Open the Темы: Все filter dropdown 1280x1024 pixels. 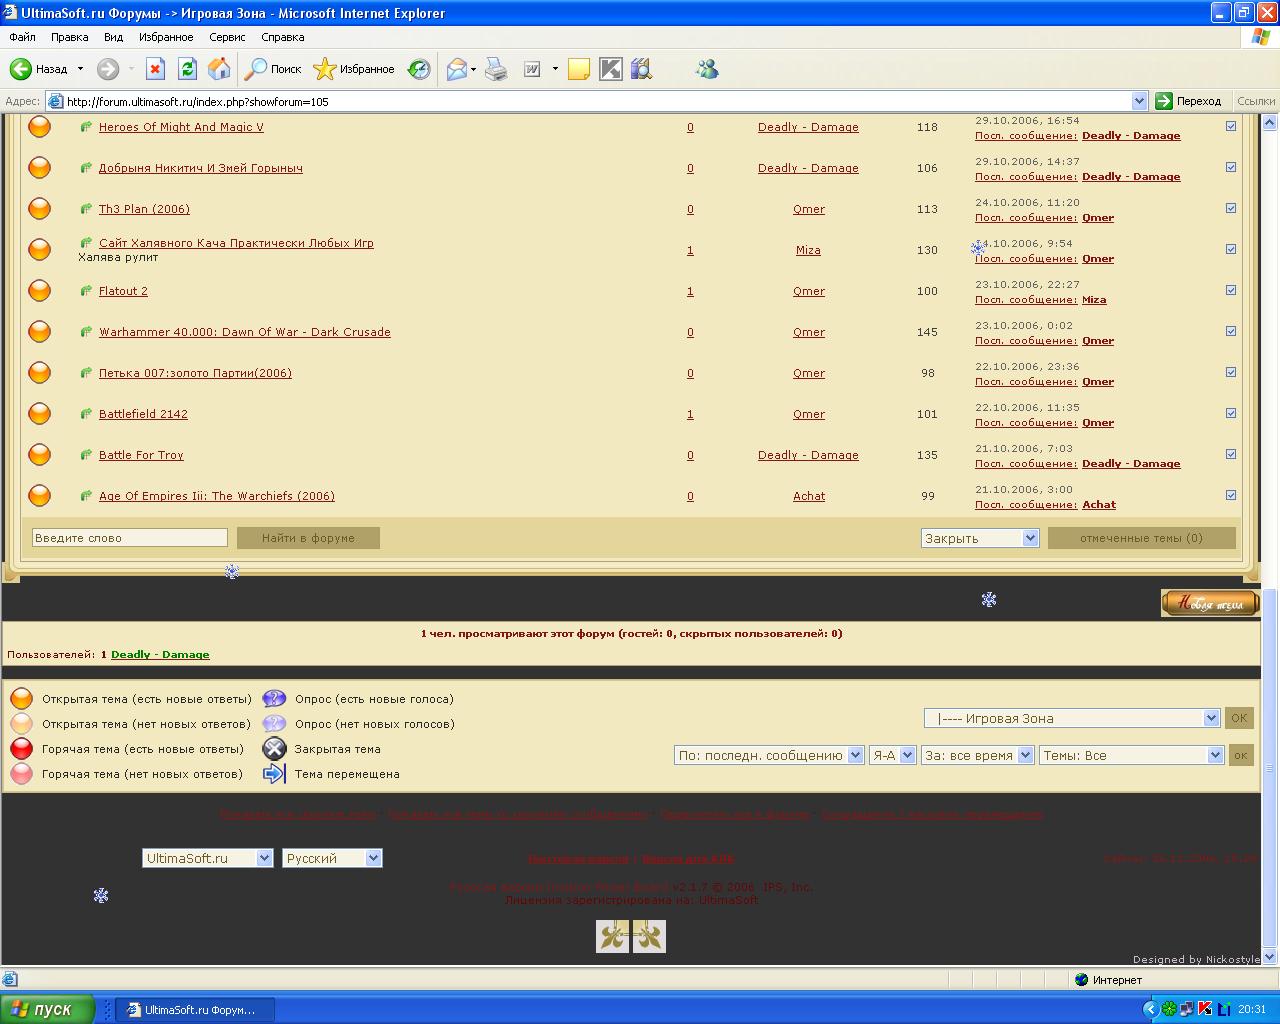(x=1131, y=755)
